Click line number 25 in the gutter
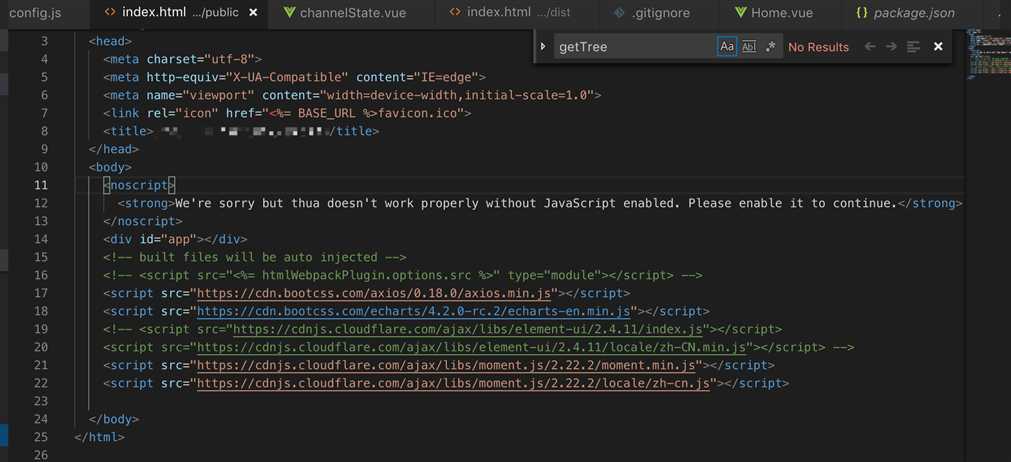The image size is (1011, 462). click(41, 437)
